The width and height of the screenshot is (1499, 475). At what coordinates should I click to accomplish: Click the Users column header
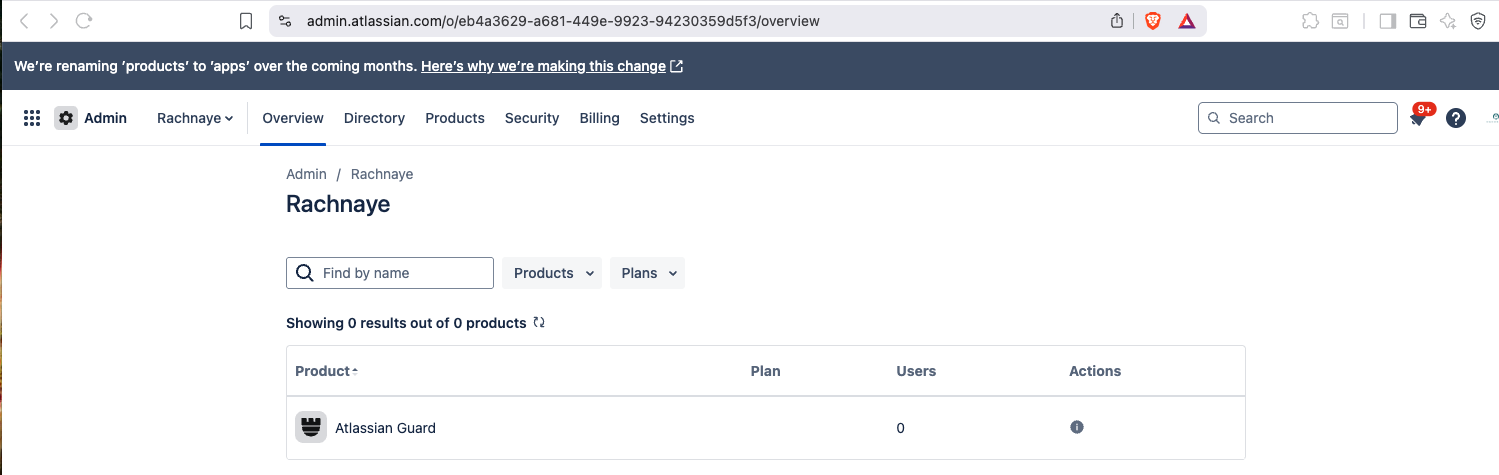pyautogui.click(x=916, y=371)
